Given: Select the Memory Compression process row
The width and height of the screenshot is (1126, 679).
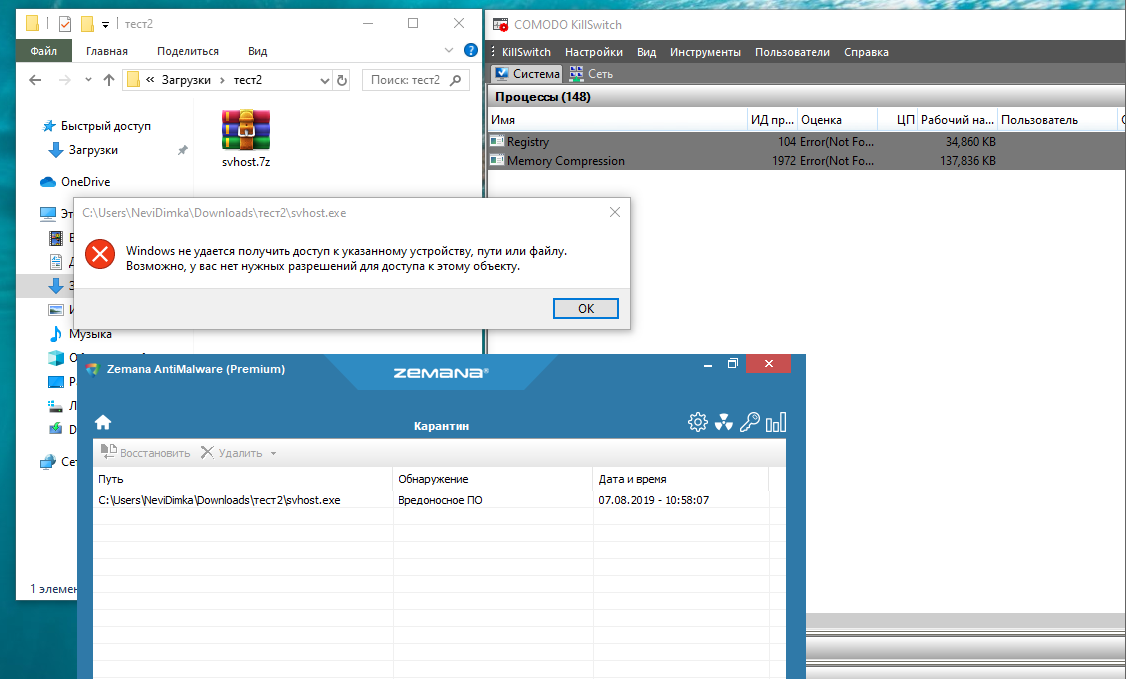Looking at the screenshot, I should click(806, 160).
